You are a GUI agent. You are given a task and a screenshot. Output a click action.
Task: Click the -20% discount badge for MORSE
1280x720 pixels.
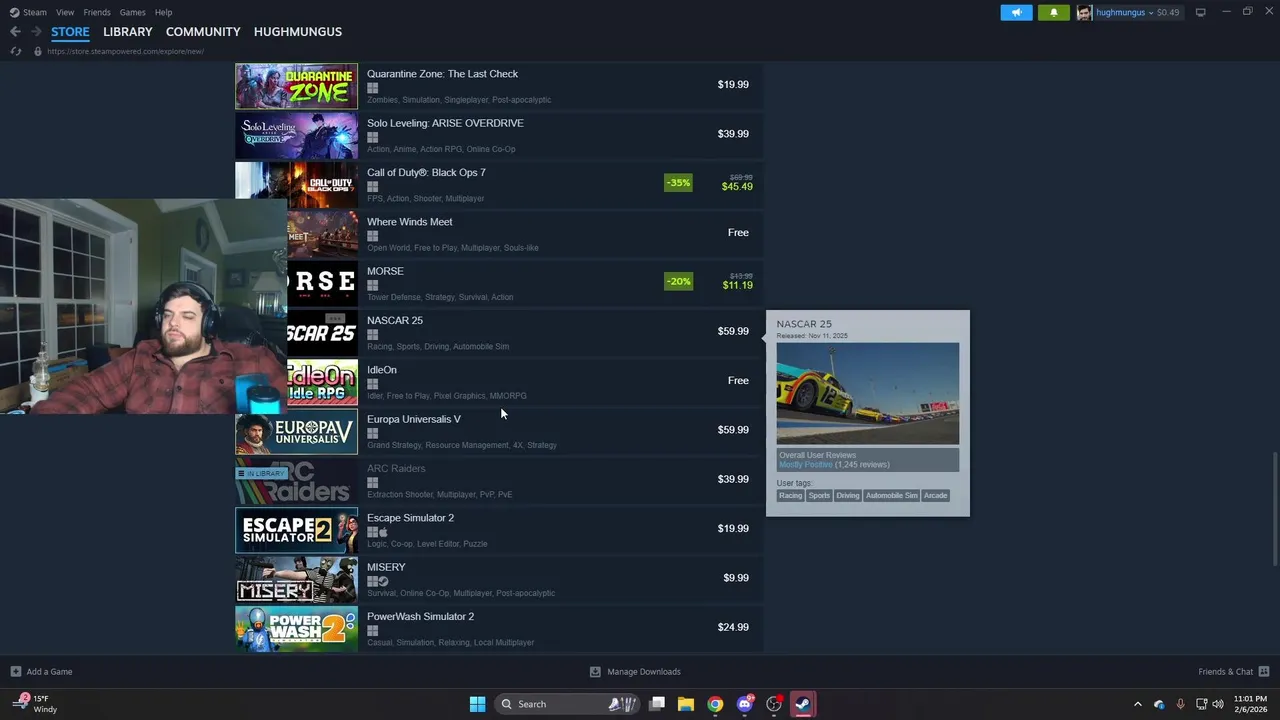click(678, 281)
